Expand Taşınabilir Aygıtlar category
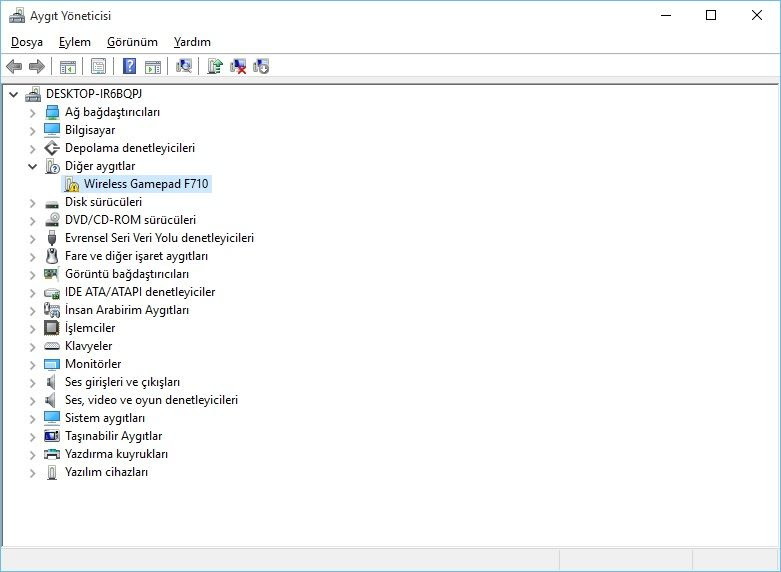 (32, 436)
